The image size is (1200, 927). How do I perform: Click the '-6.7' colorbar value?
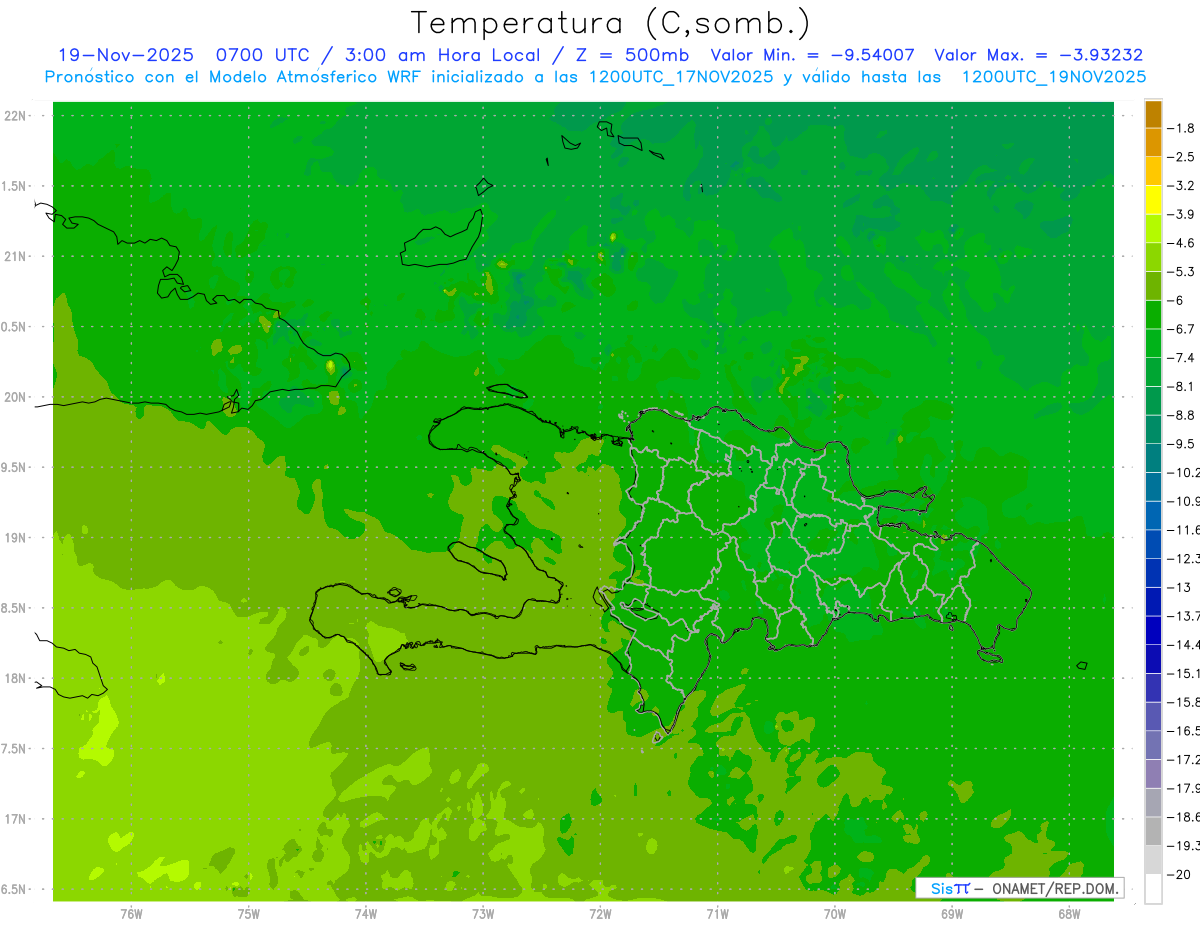[x=1181, y=329]
